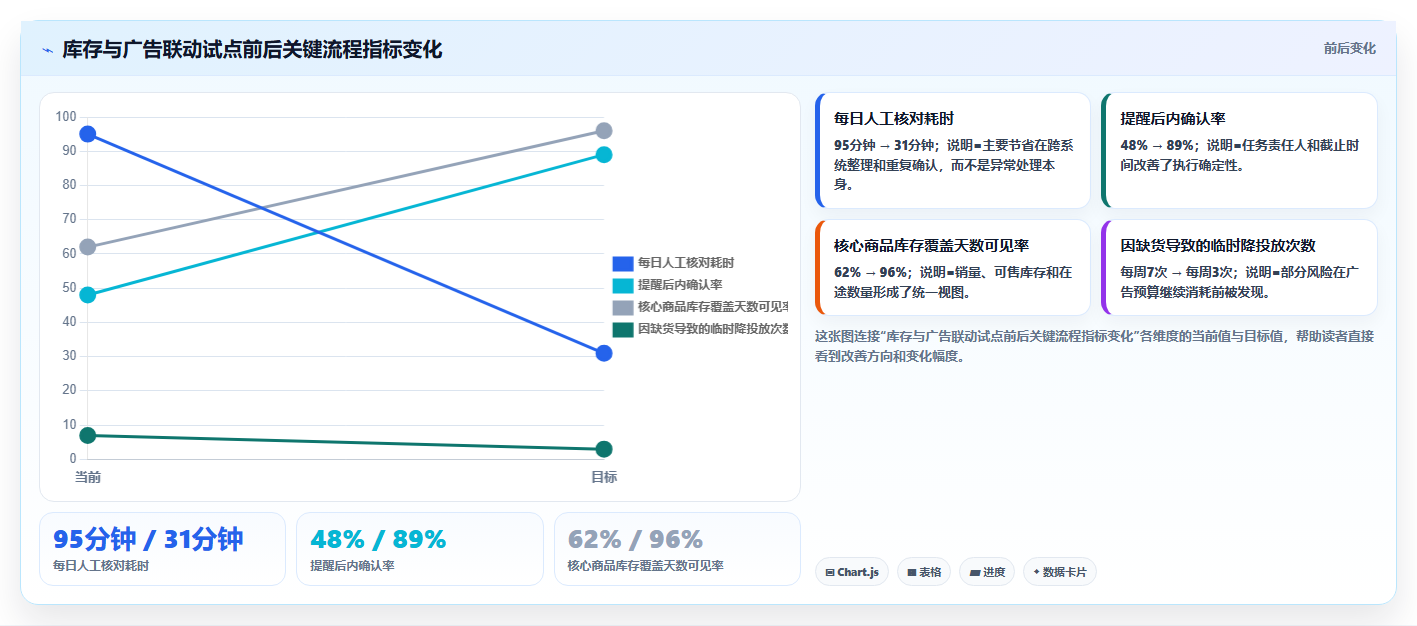
Task: Click the 进度 tag chip
Action: tap(987, 572)
